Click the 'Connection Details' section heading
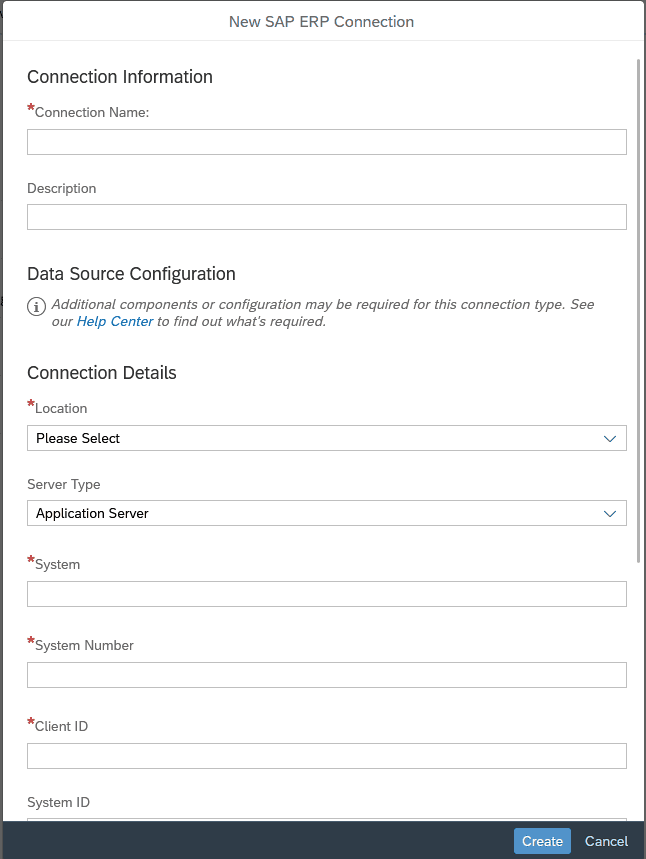The image size is (646, 859). (x=102, y=373)
